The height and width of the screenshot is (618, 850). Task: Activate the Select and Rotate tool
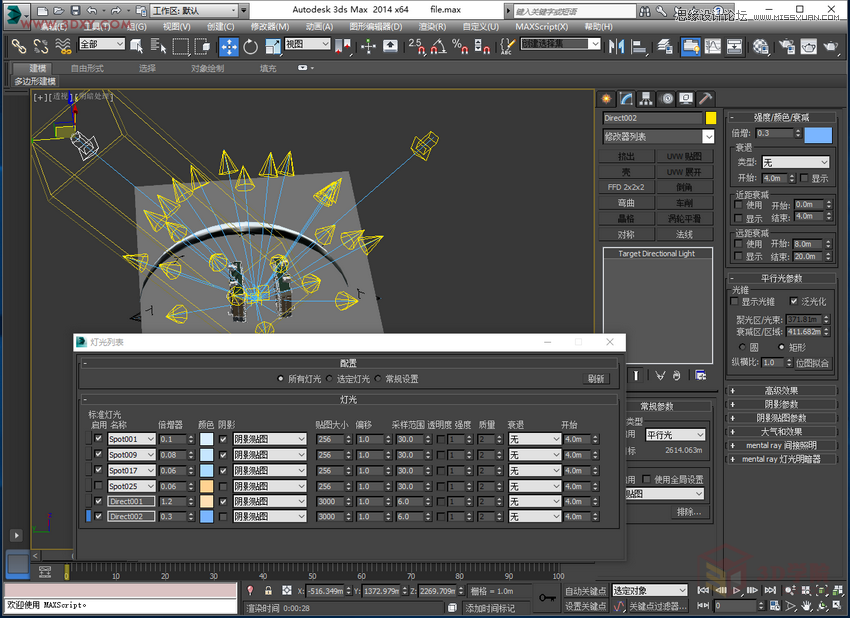click(252, 46)
